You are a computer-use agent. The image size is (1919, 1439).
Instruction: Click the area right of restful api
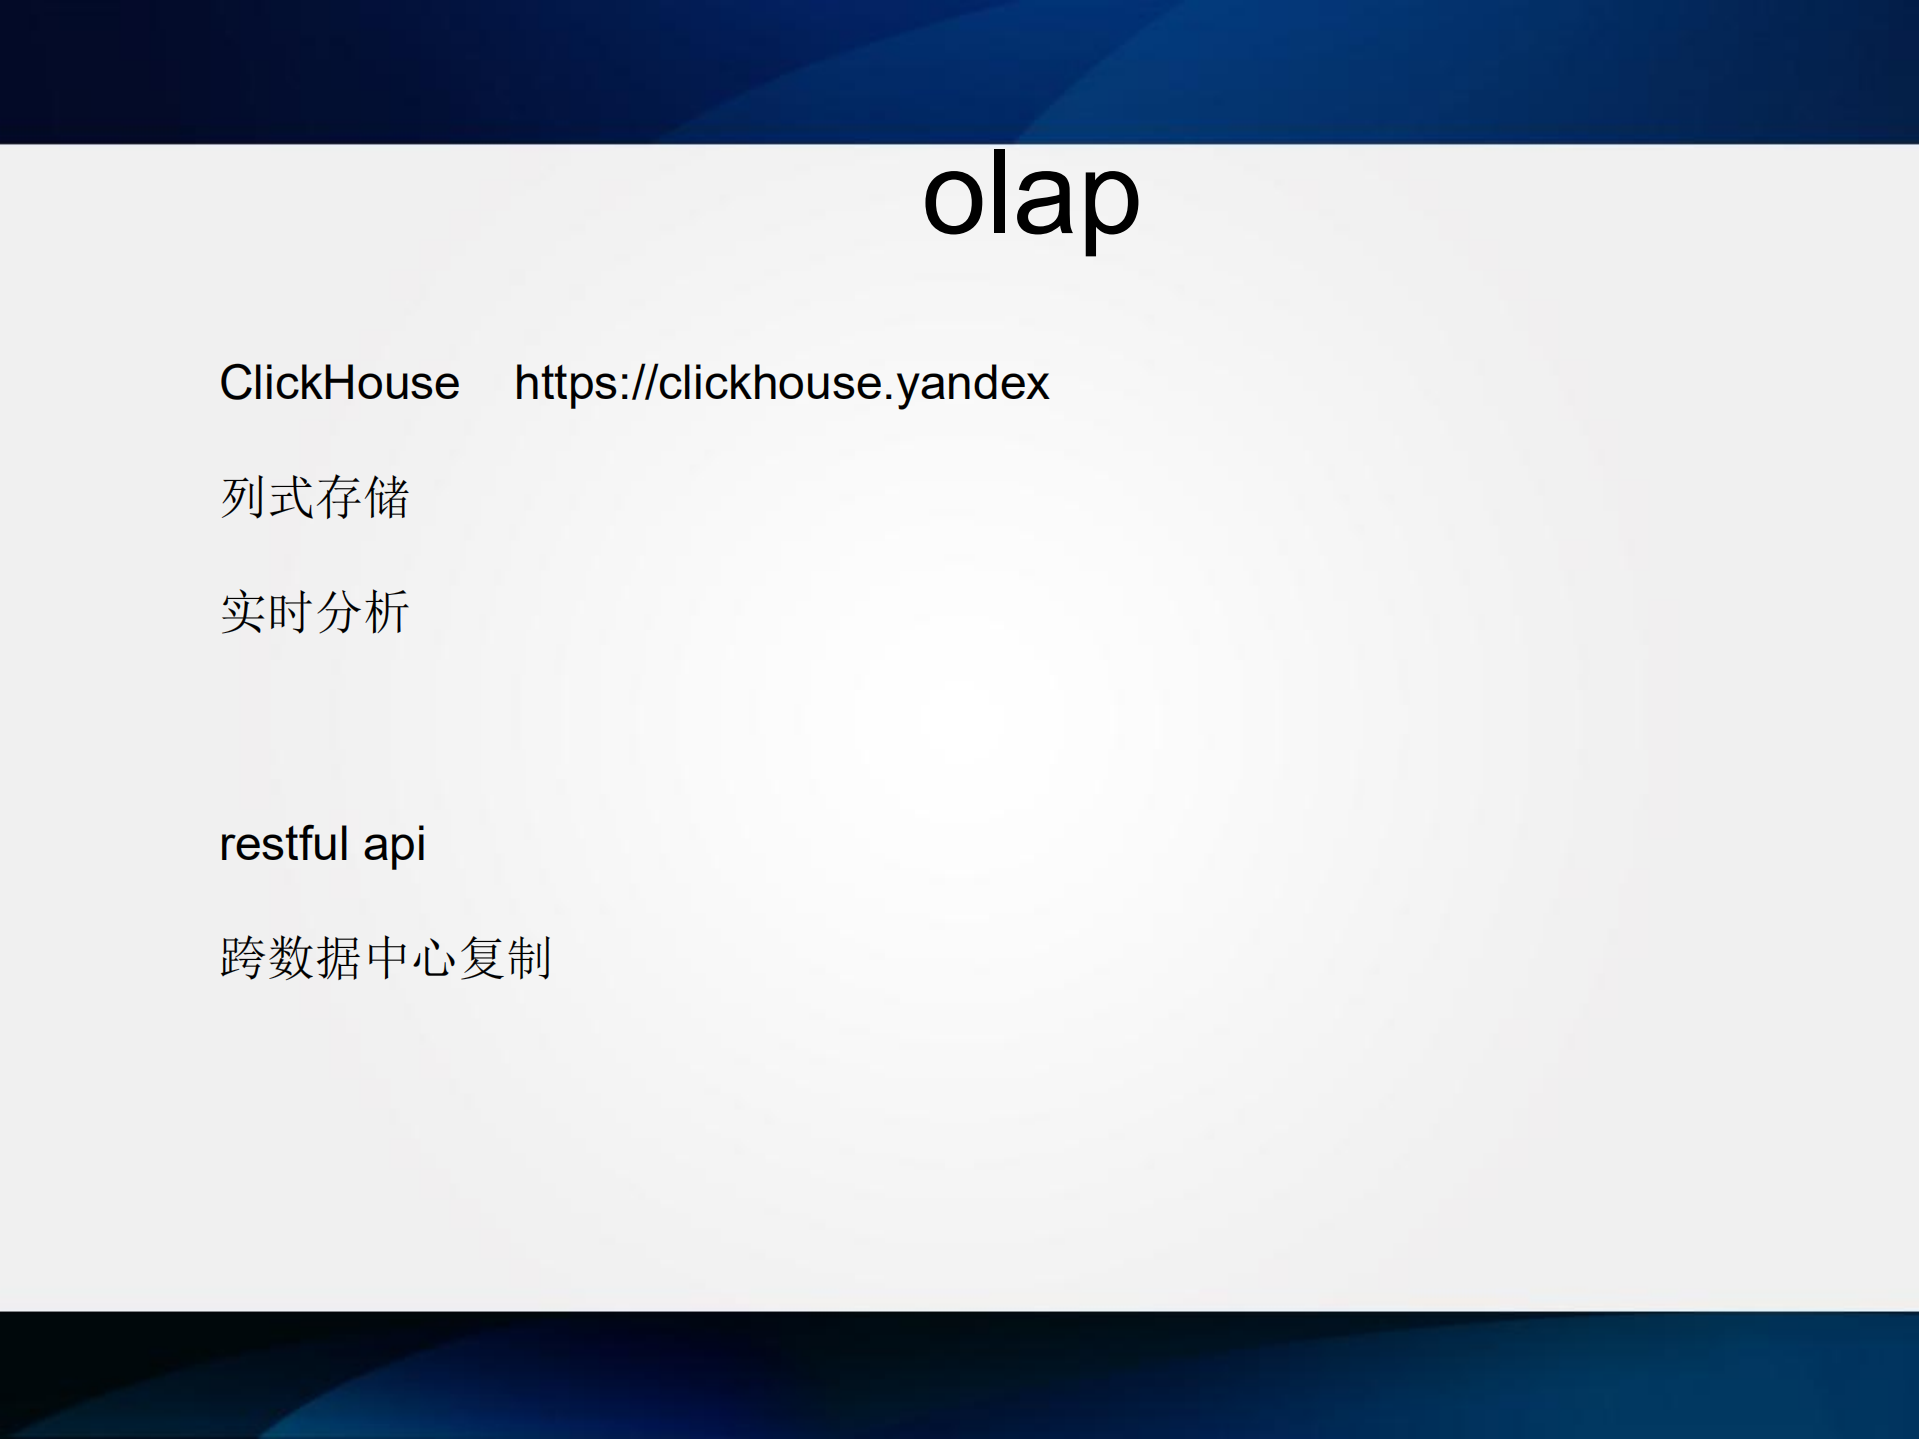pyautogui.click(x=700, y=845)
